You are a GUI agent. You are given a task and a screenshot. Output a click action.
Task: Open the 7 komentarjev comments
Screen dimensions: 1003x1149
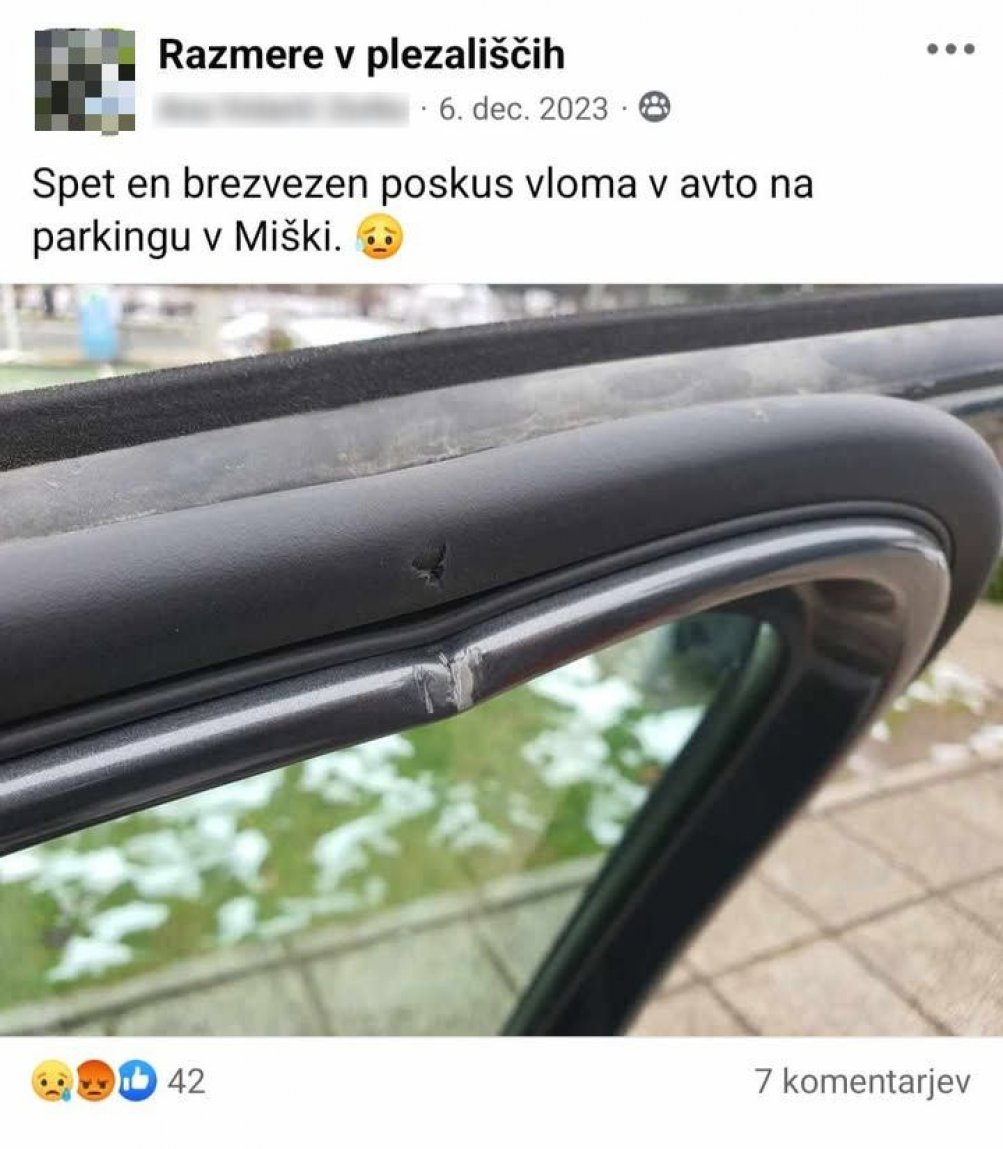click(862, 1082)
